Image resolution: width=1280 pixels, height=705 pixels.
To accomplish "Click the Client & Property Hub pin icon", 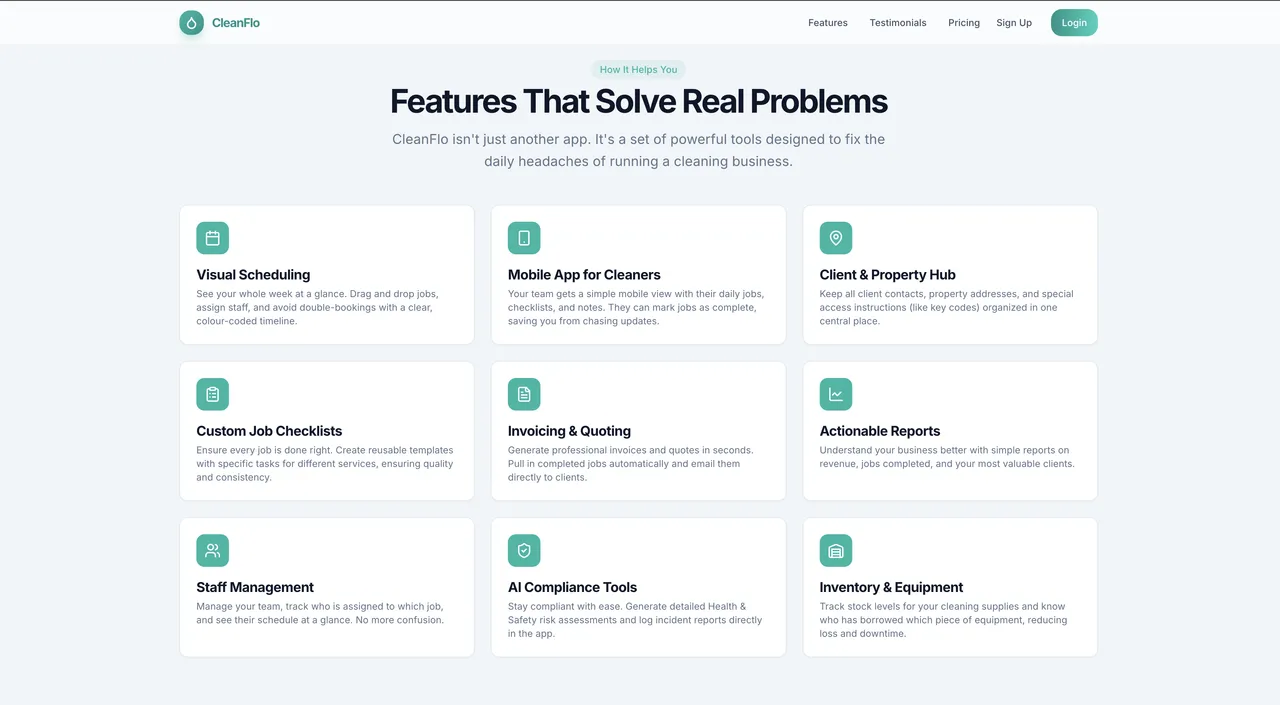I will pyautogui.click(x=836, y=238).
